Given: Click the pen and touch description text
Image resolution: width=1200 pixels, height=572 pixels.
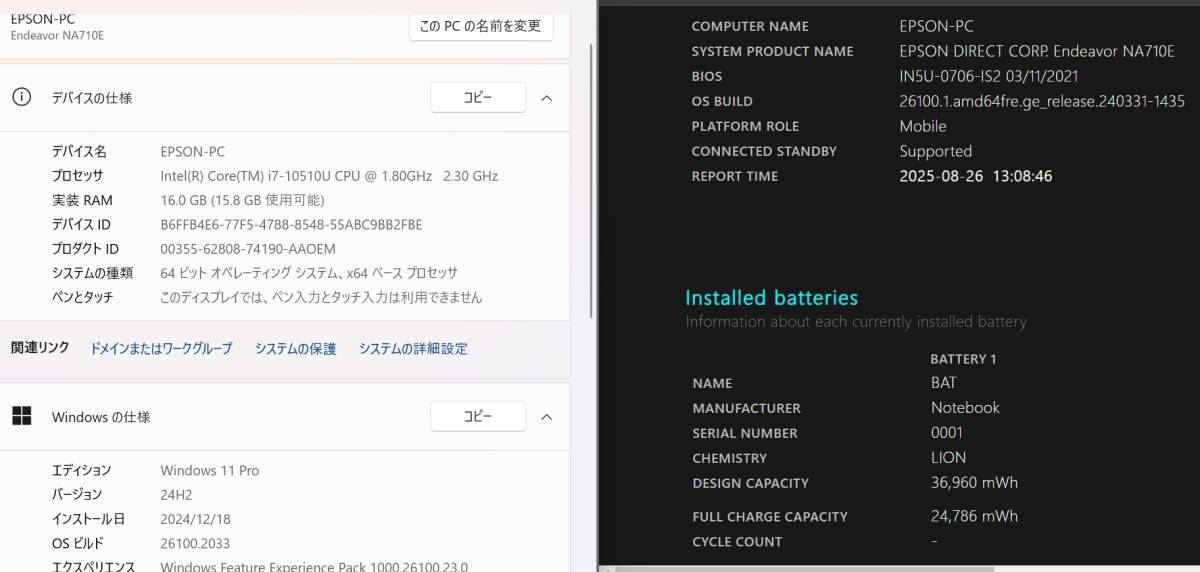Looking at the screenshot, I should (x=321, y=297).
